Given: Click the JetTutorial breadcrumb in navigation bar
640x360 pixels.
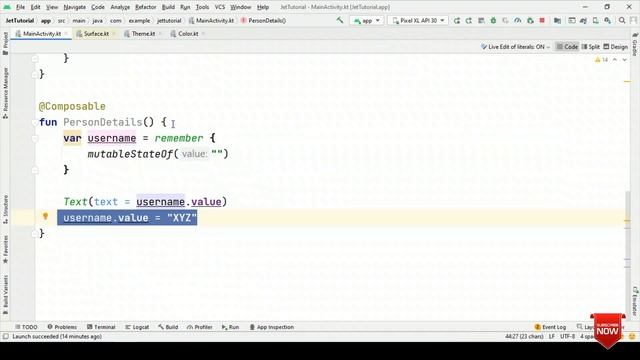Looking at the screenshot, I should 20,20.
